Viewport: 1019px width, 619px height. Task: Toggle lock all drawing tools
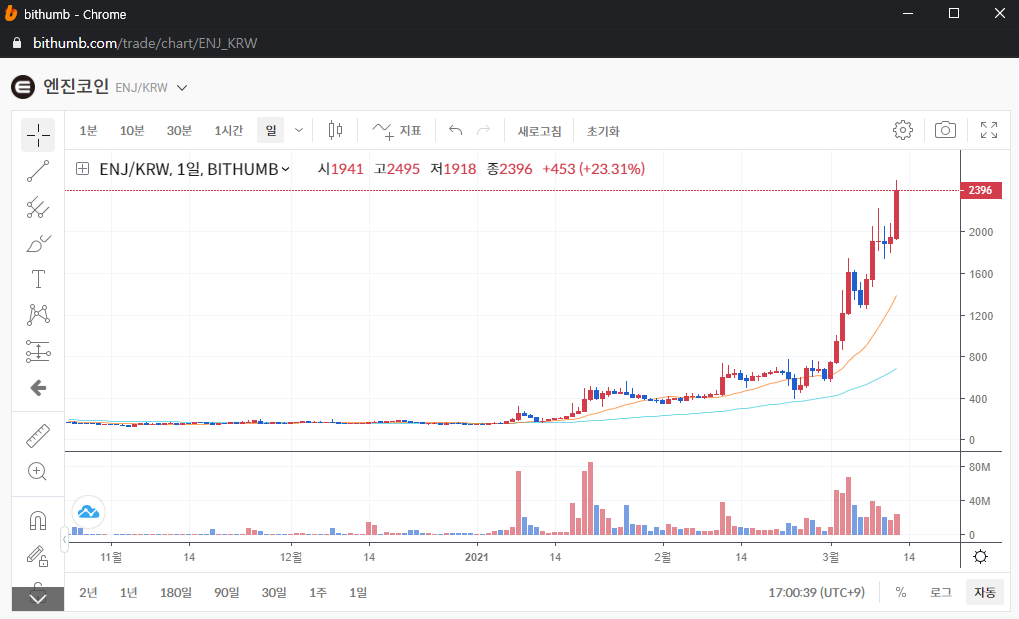click(x=38, y=556)
